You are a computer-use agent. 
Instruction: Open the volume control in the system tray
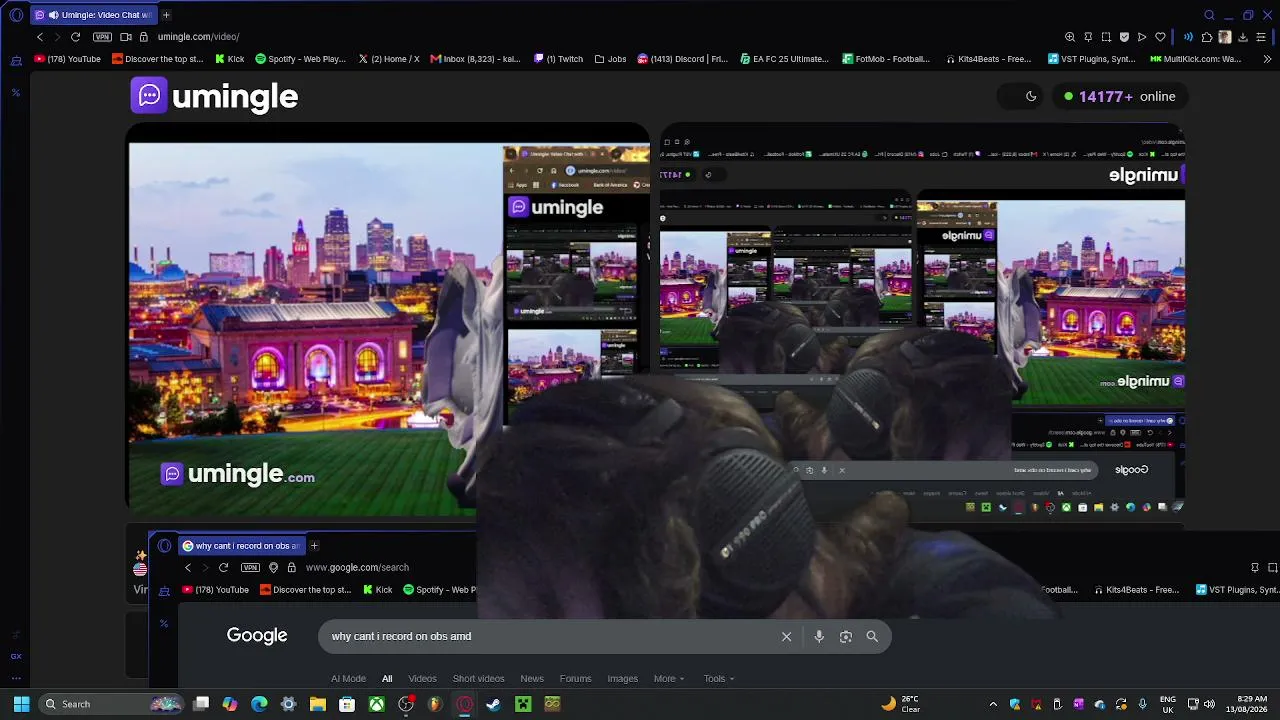[x=1209, y=704]
